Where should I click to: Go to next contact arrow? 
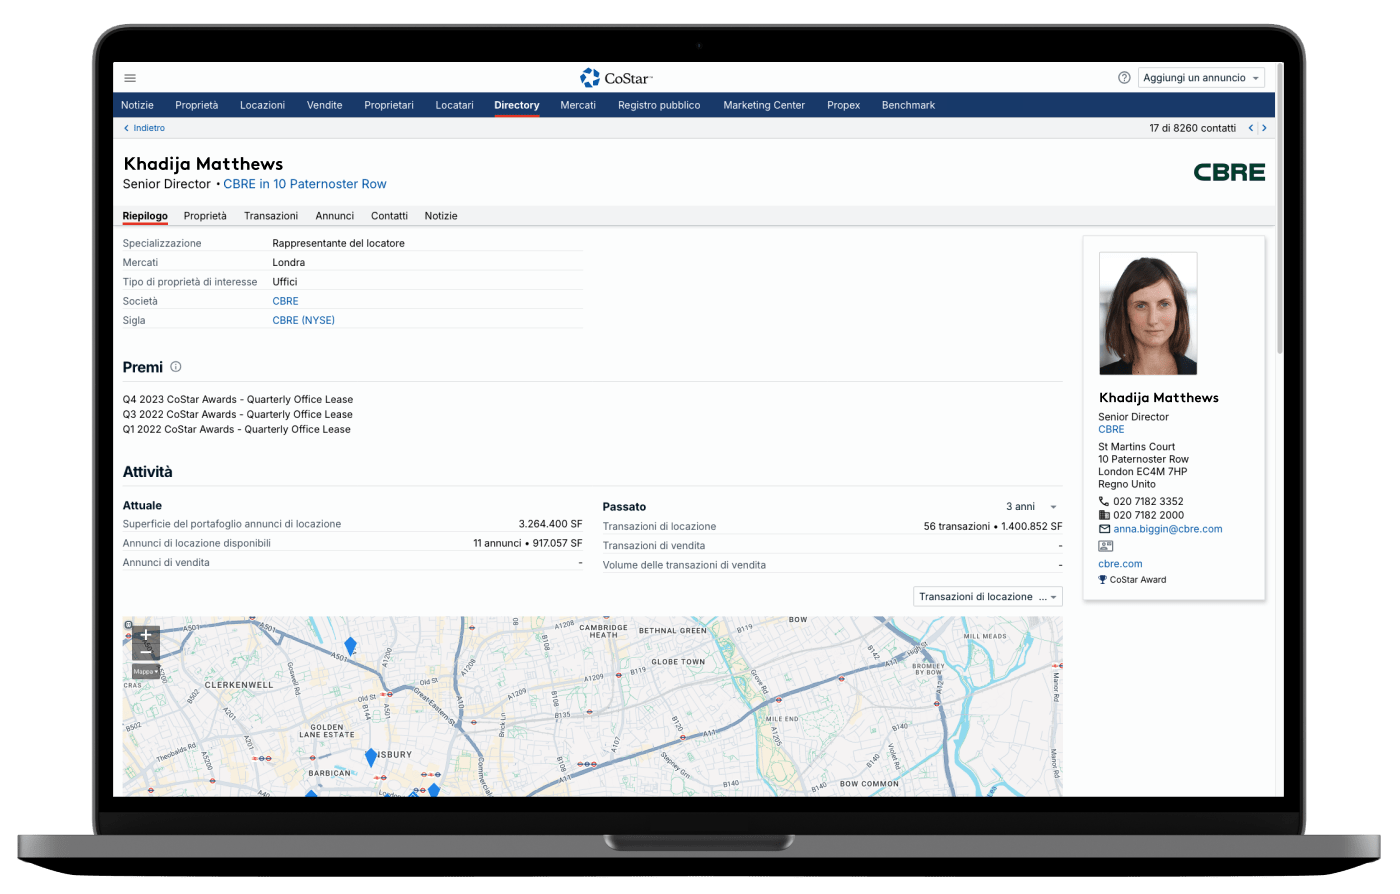1264,128
